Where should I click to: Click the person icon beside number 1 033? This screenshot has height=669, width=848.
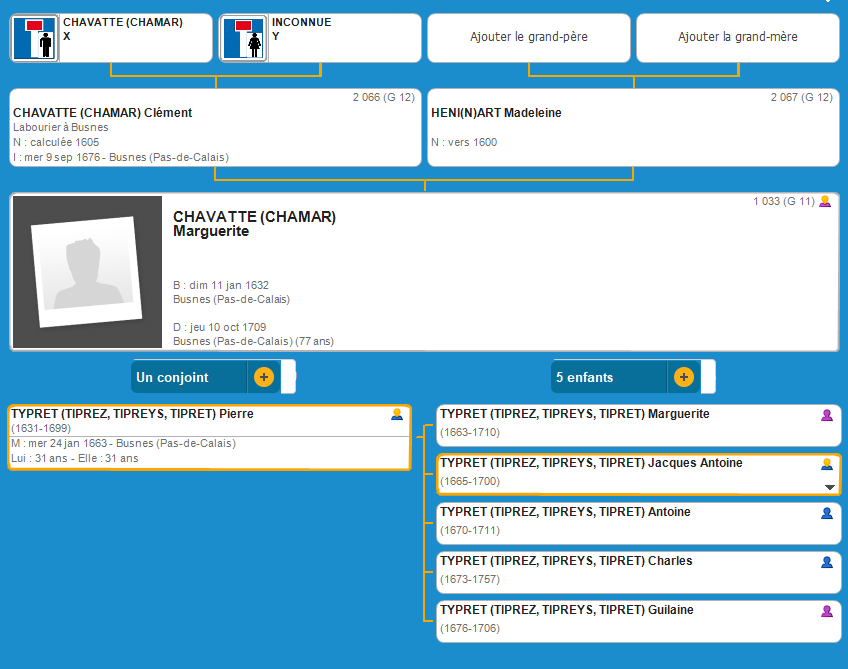click(825, 201)
